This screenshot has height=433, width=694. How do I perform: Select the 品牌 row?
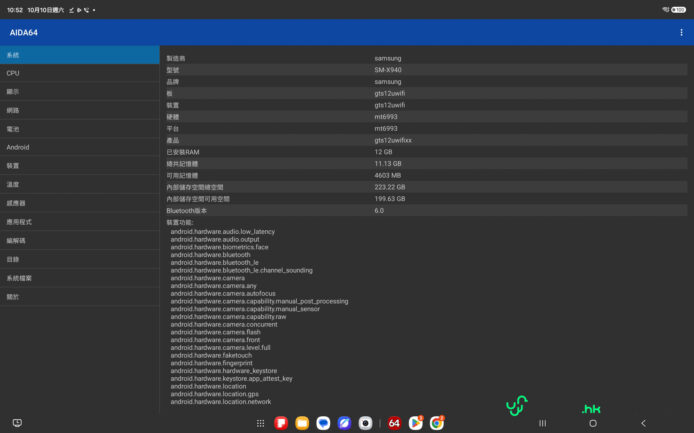427,81
